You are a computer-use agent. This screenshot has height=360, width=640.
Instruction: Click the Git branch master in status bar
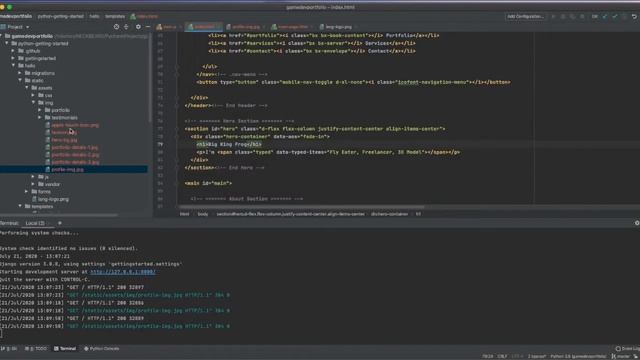621,356
